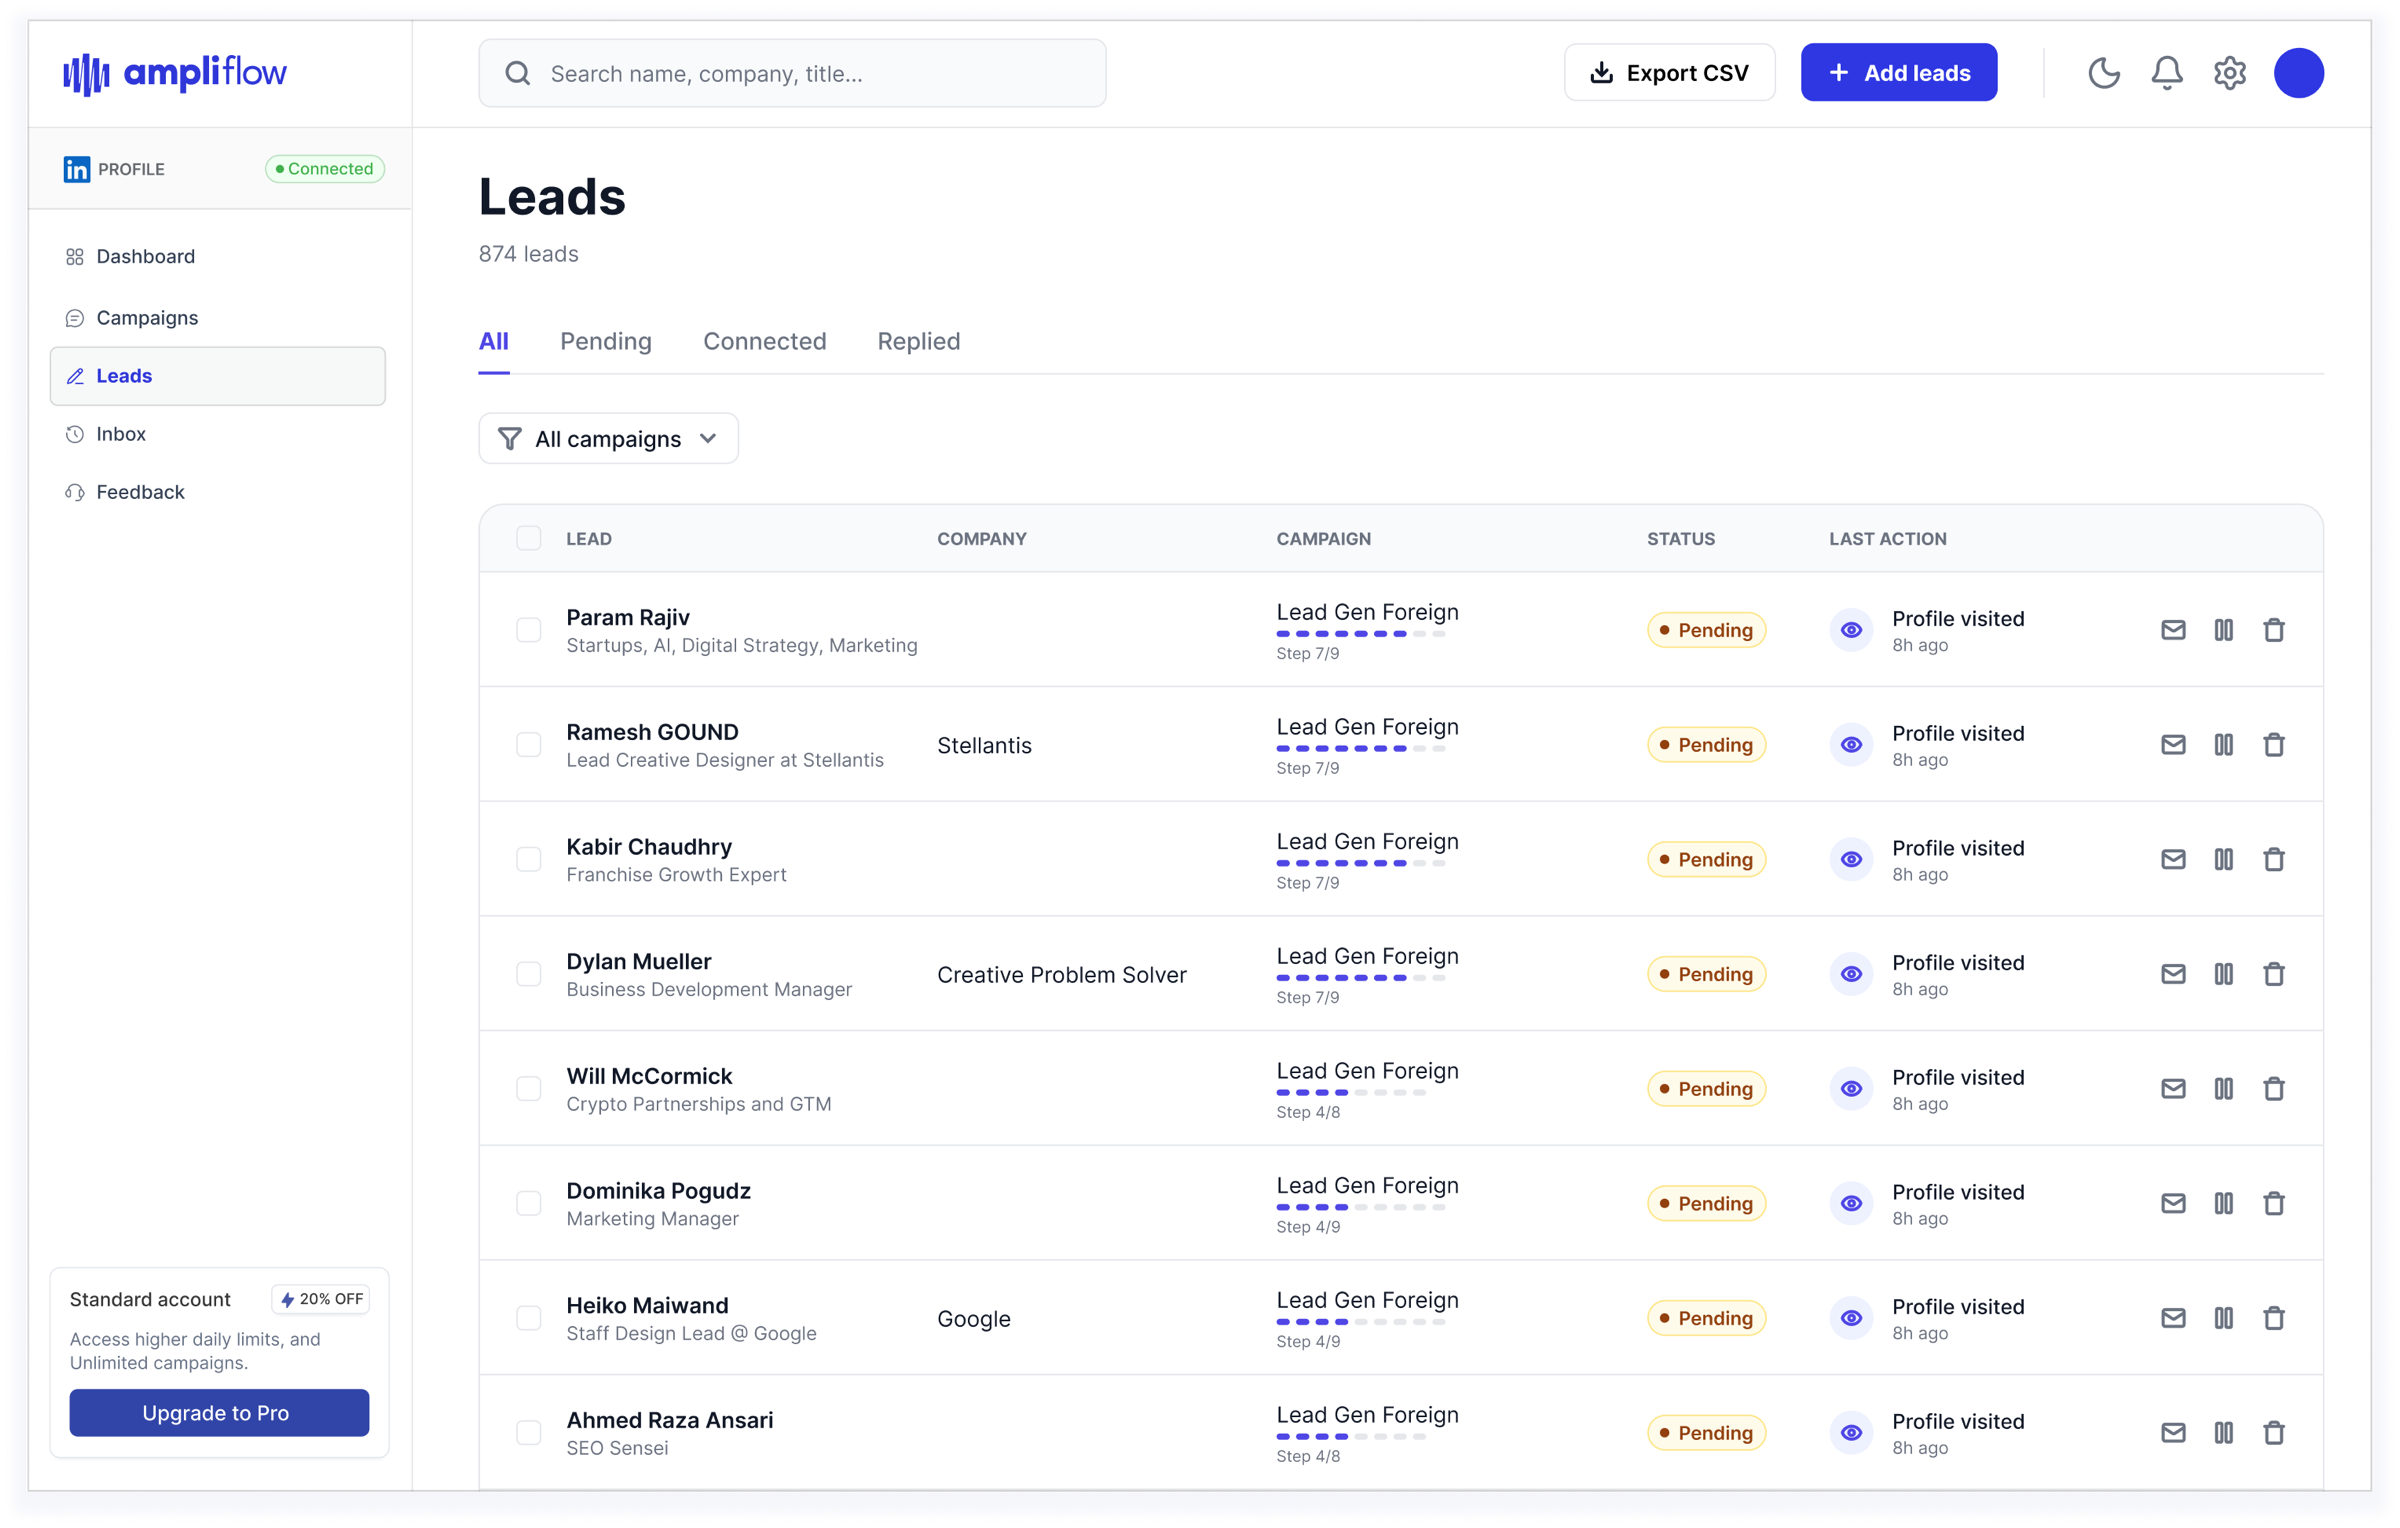
Task: Tick Ahmed Raza Ansari's checkbox
Action: (529, 1433)
